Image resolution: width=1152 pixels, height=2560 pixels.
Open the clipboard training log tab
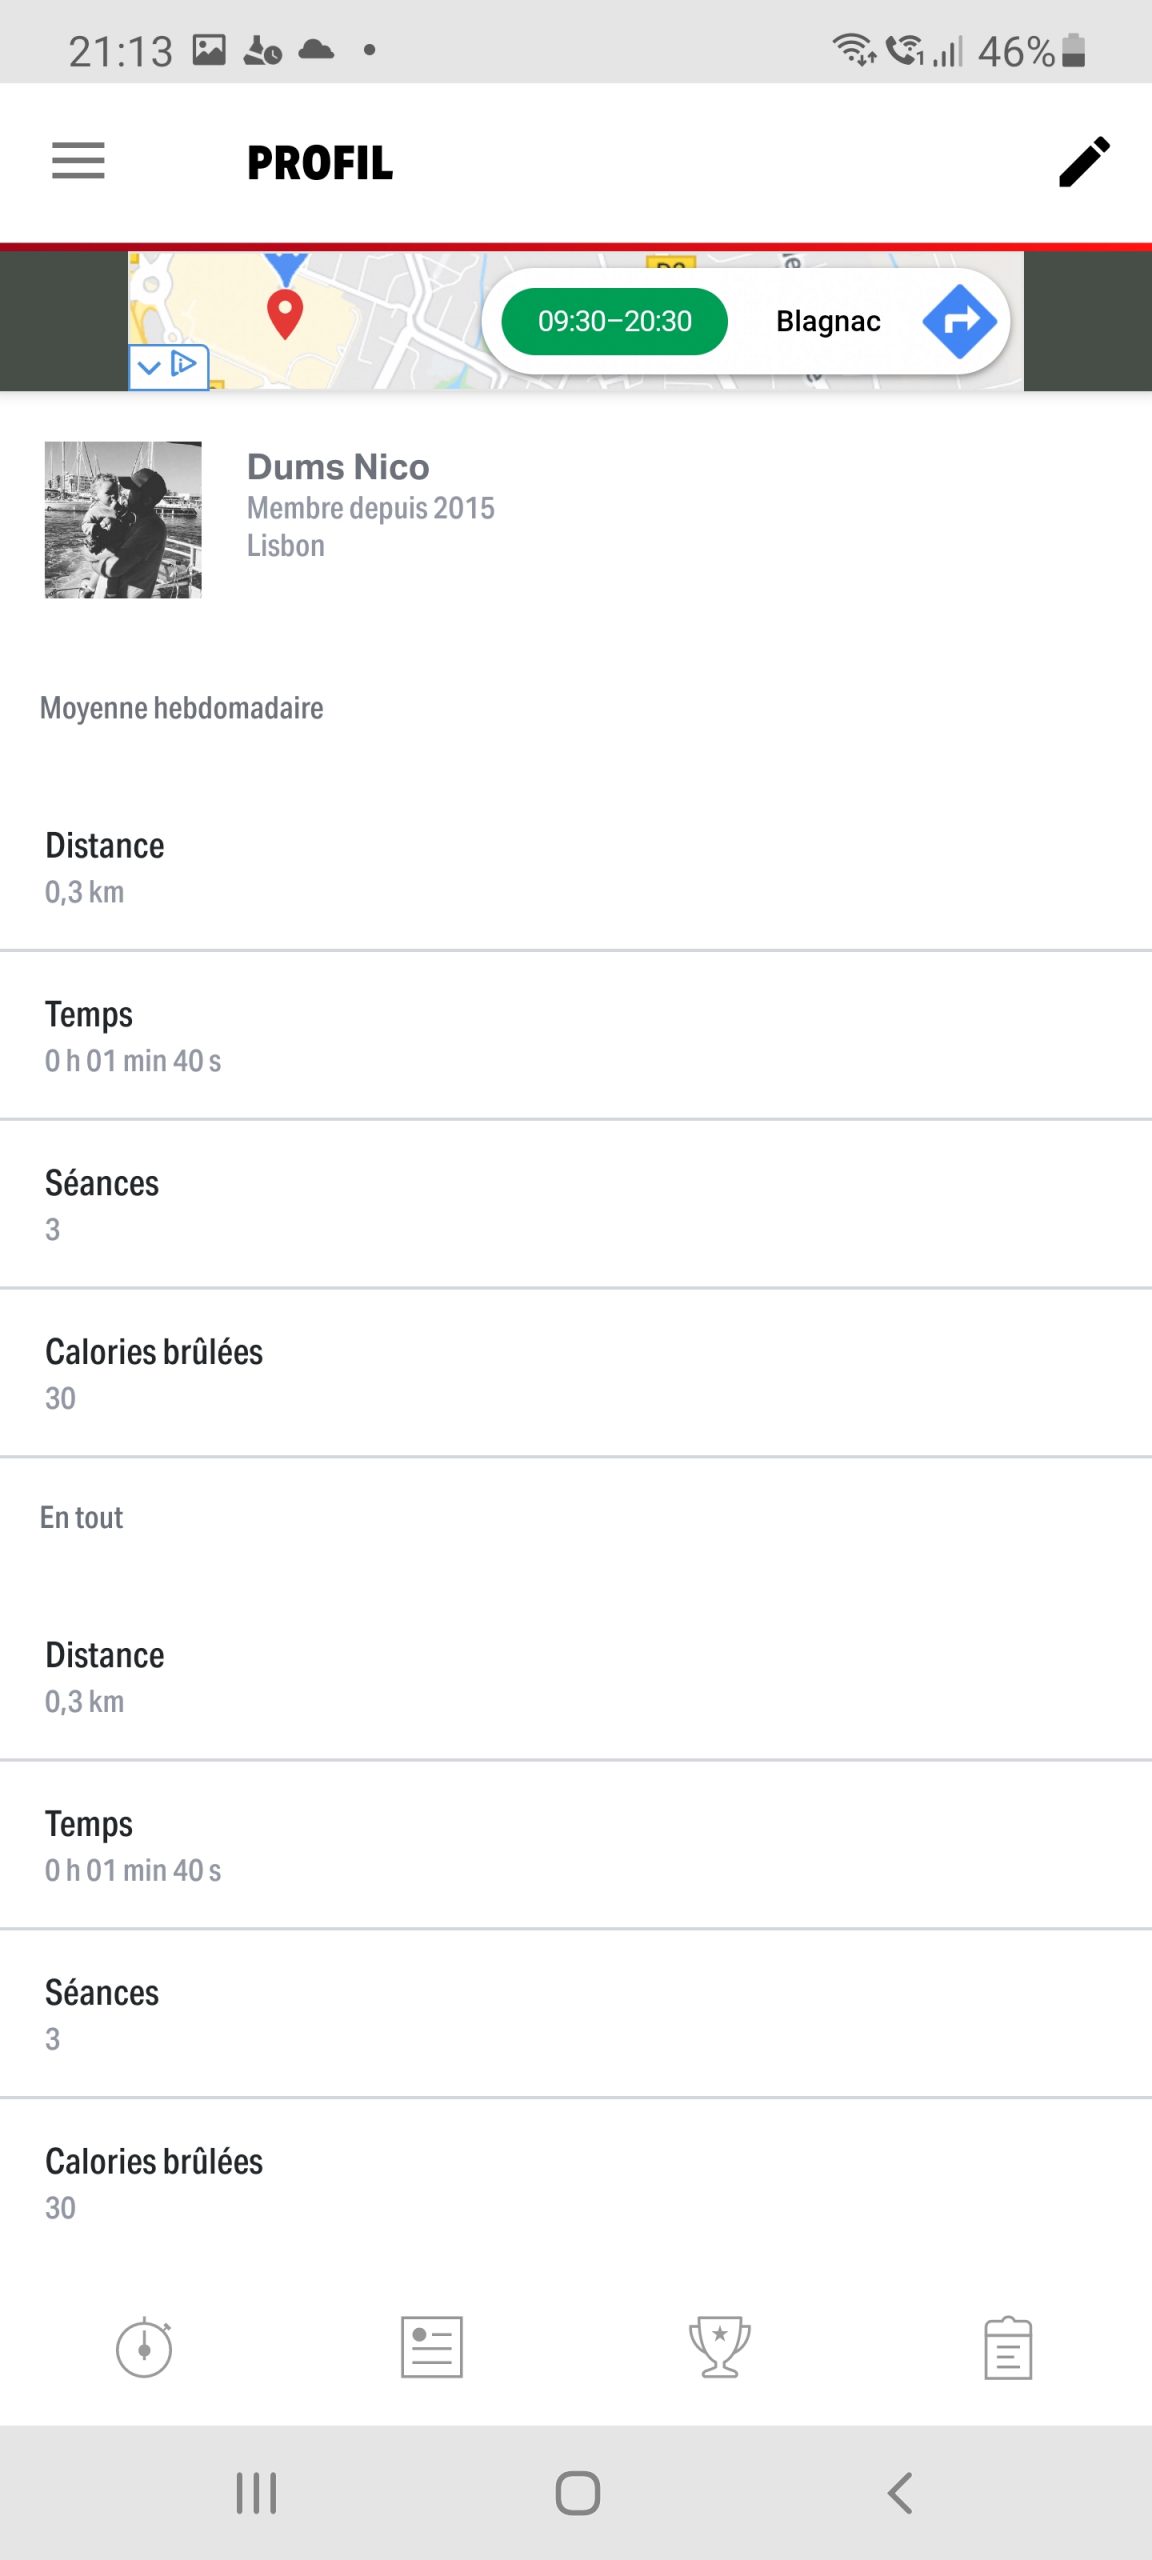click(1007, 2347)
